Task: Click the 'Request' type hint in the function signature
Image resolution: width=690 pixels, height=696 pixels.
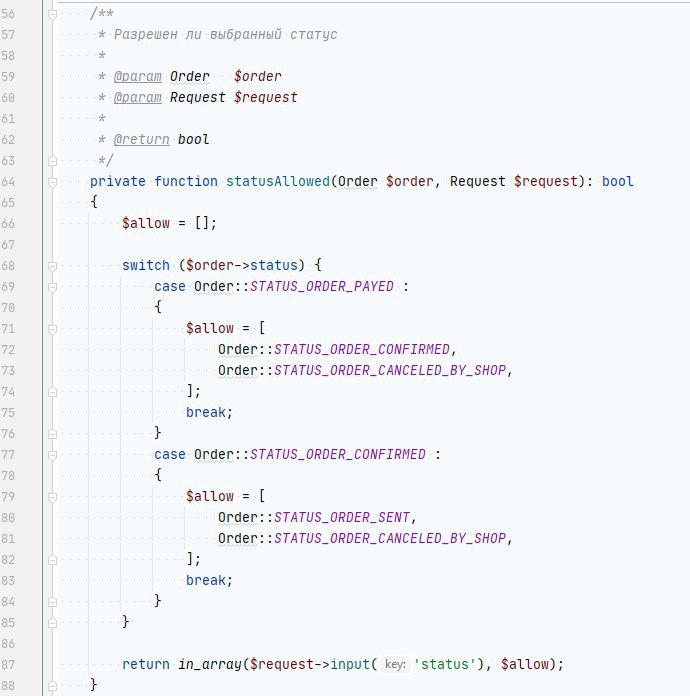Action: pos(477,182)
